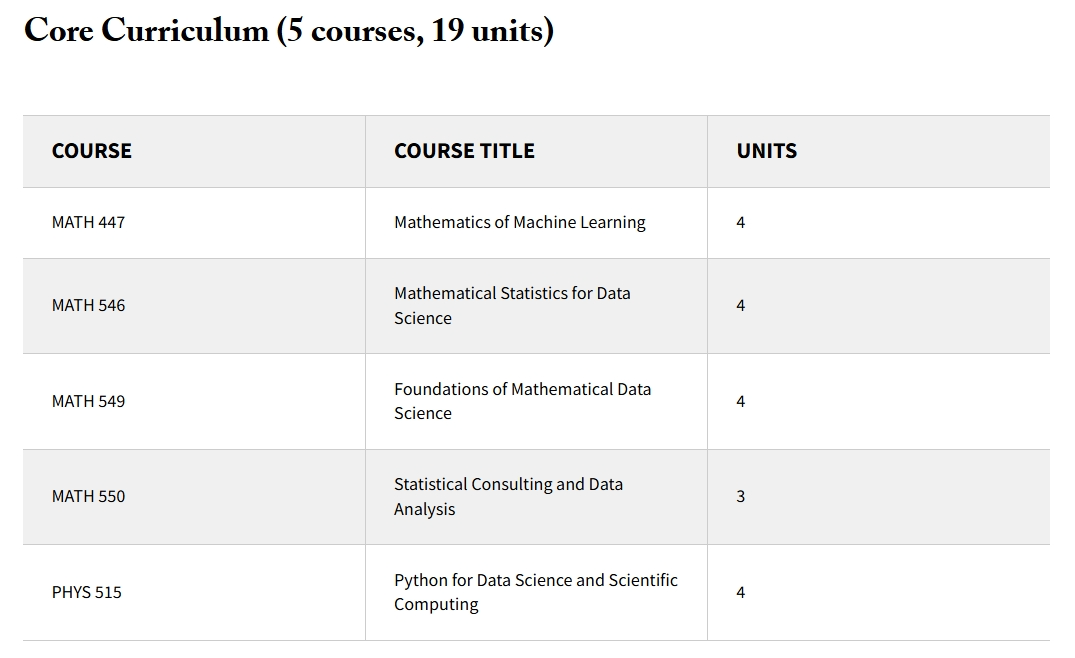Select the PHYS 515 course code
The height and width of the screenshot is (658, 1075).
[x=87, y=592]
